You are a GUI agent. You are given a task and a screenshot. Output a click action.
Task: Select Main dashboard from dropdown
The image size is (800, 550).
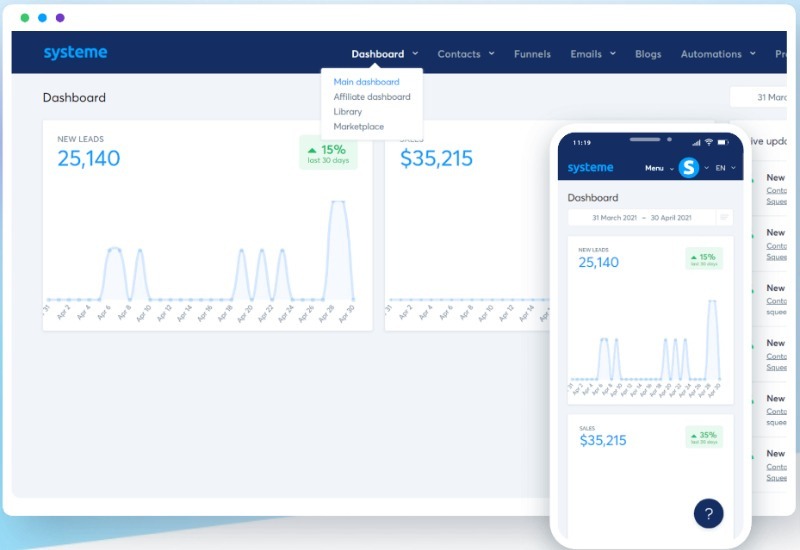[366, 82]
